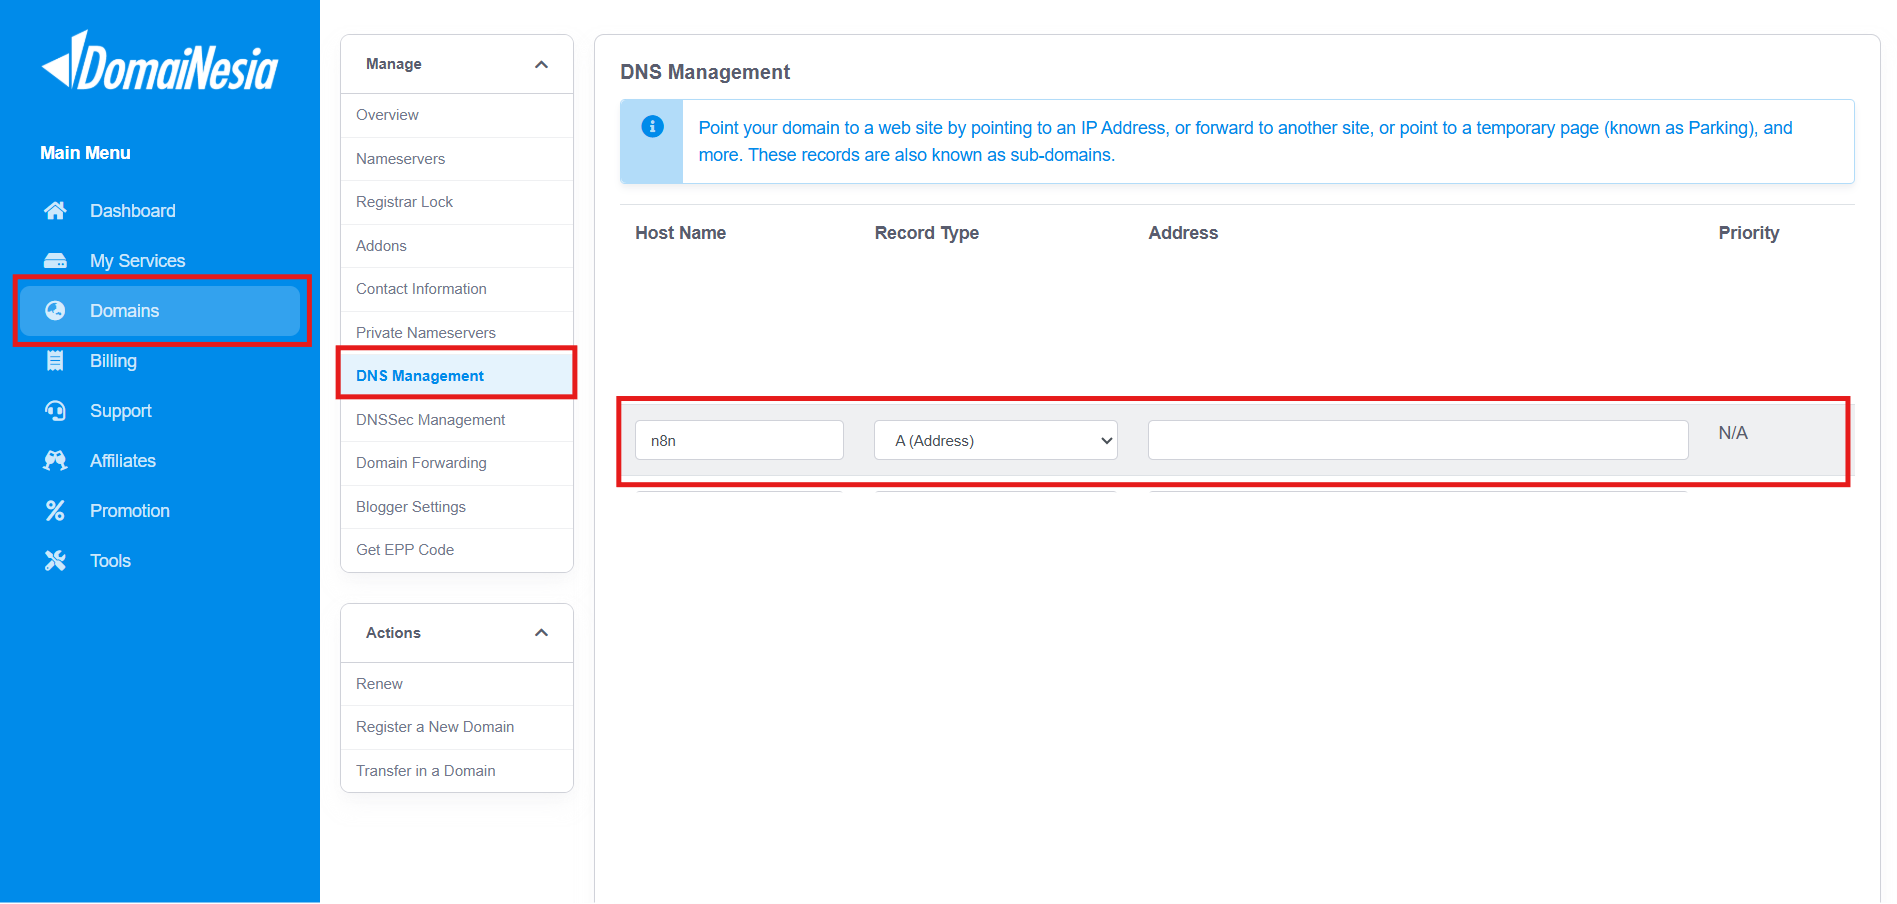Click the Promotion percent icon
Image resolution: width=1897 pixels, height=904 pixels.
coord(55,511)
